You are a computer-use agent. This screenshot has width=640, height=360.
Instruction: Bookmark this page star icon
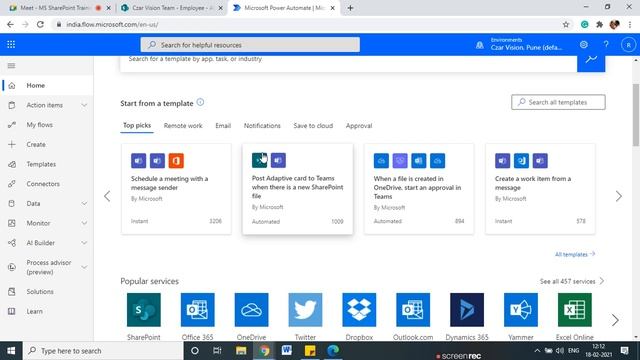point(566,24)
